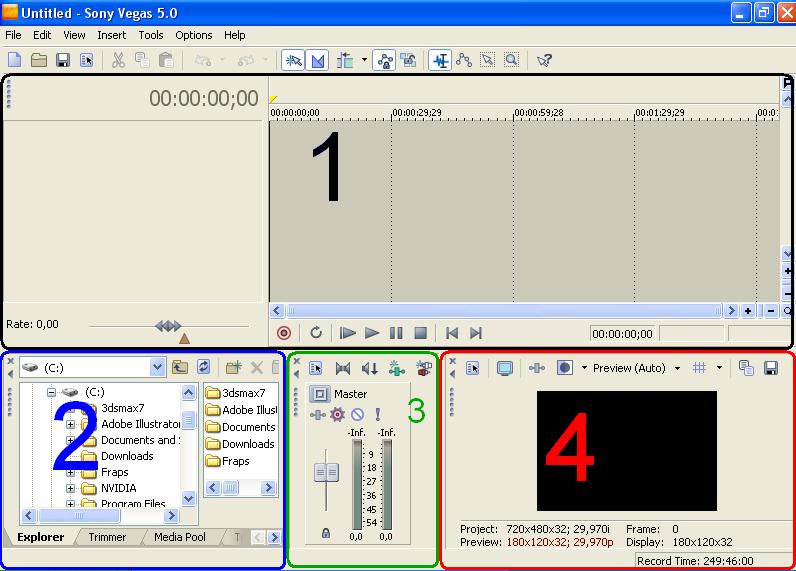Mute the Master bus
This screenshot has width=796, height=571.
click(357, 415)
